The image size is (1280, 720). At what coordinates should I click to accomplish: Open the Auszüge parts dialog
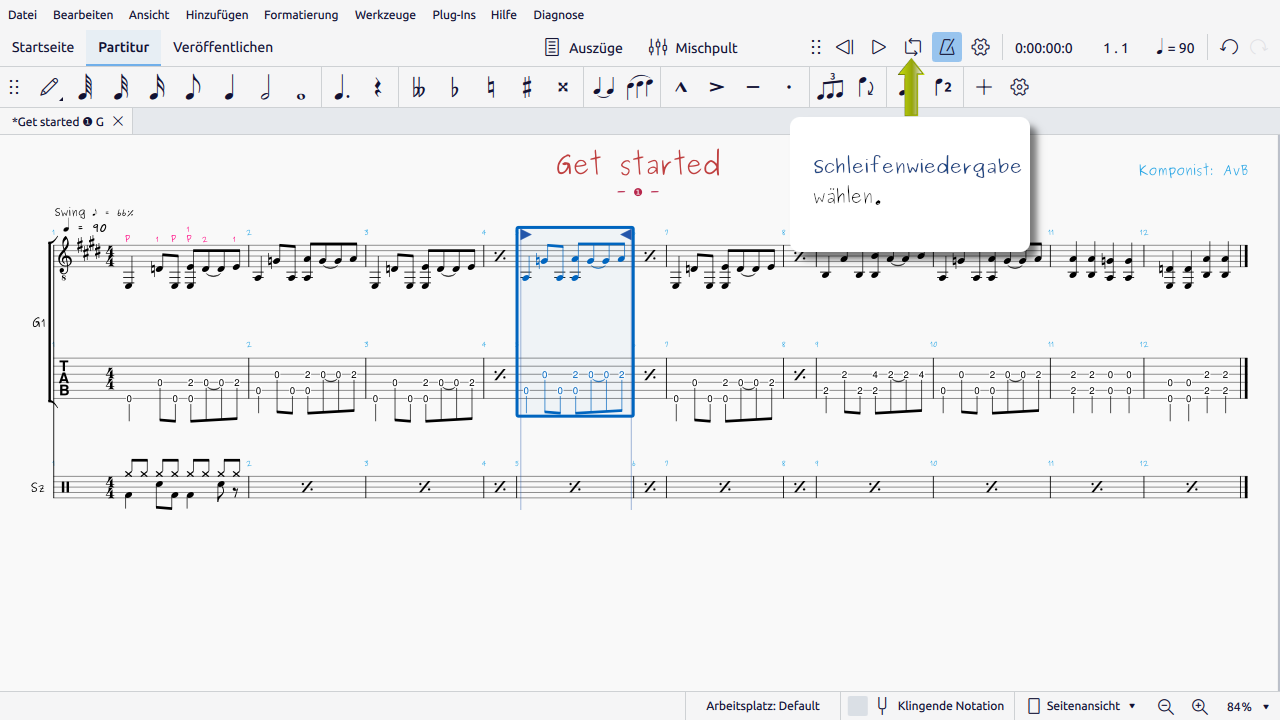coord(583,47)
